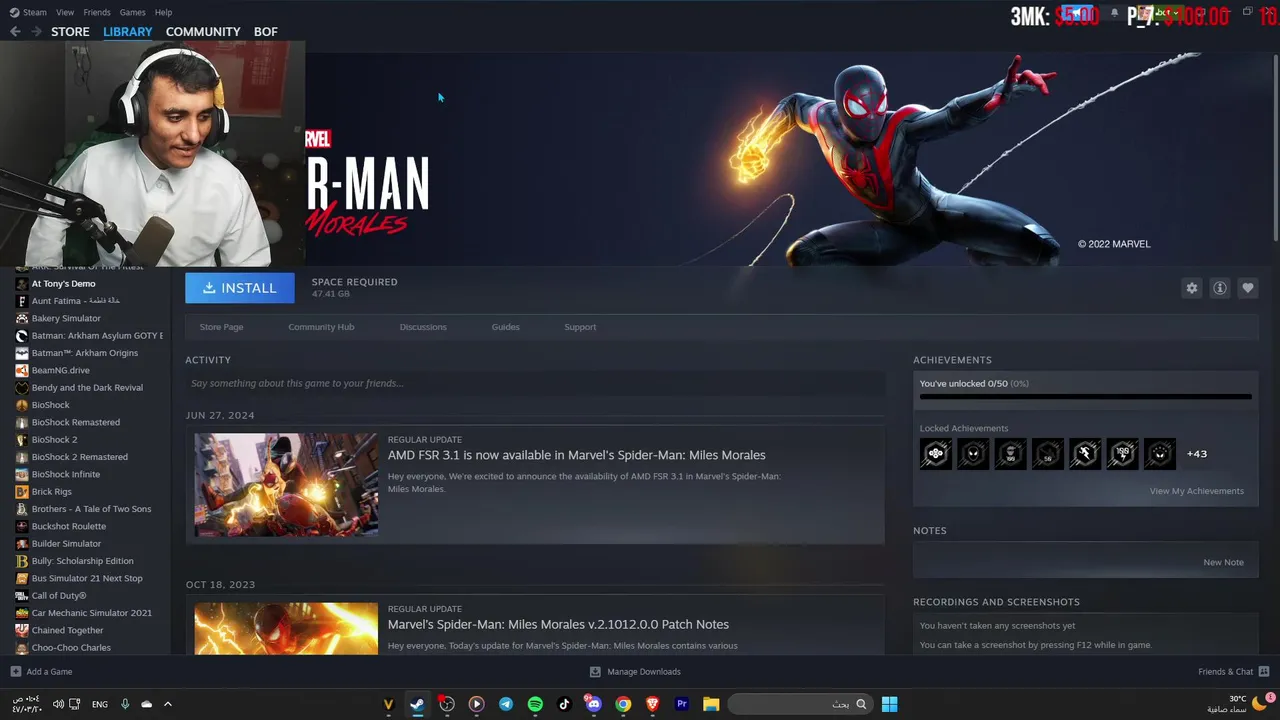This screenshot has height=720, width=1280.
Task: Open the BOF profile tab
Action: [x=266, y=32]
